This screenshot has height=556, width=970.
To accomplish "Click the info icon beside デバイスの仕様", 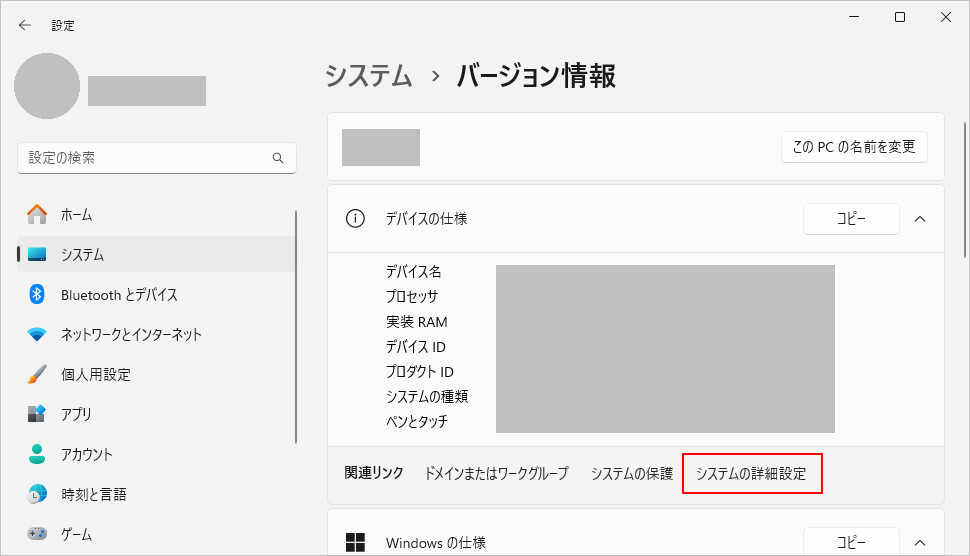I will (355, 218).
